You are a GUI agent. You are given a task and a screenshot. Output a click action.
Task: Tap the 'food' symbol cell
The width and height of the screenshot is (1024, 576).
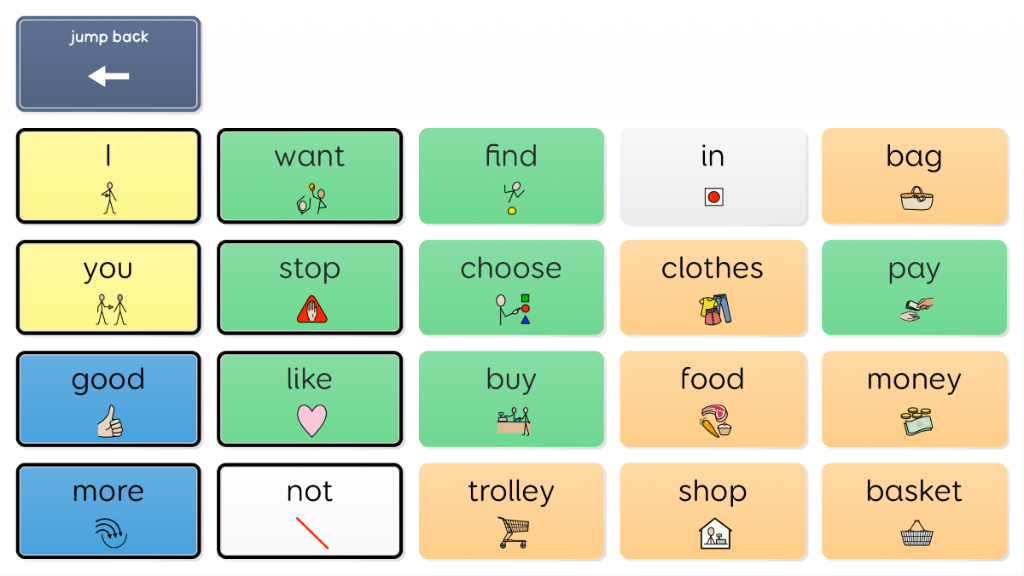point(713,399)
